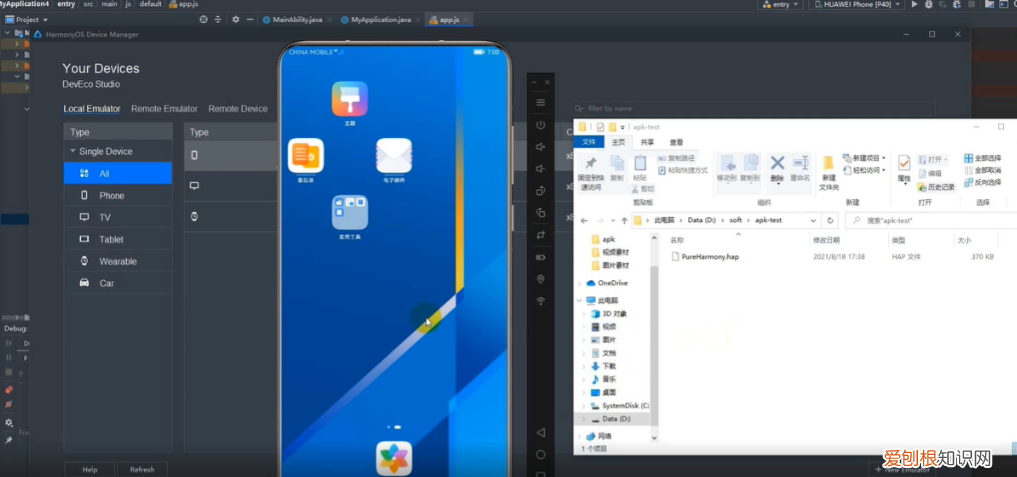The image size is (1017, 477).
Task: Open the HUAWEI Phone P40 device dropdown
Action: click(x=857, y=6)
